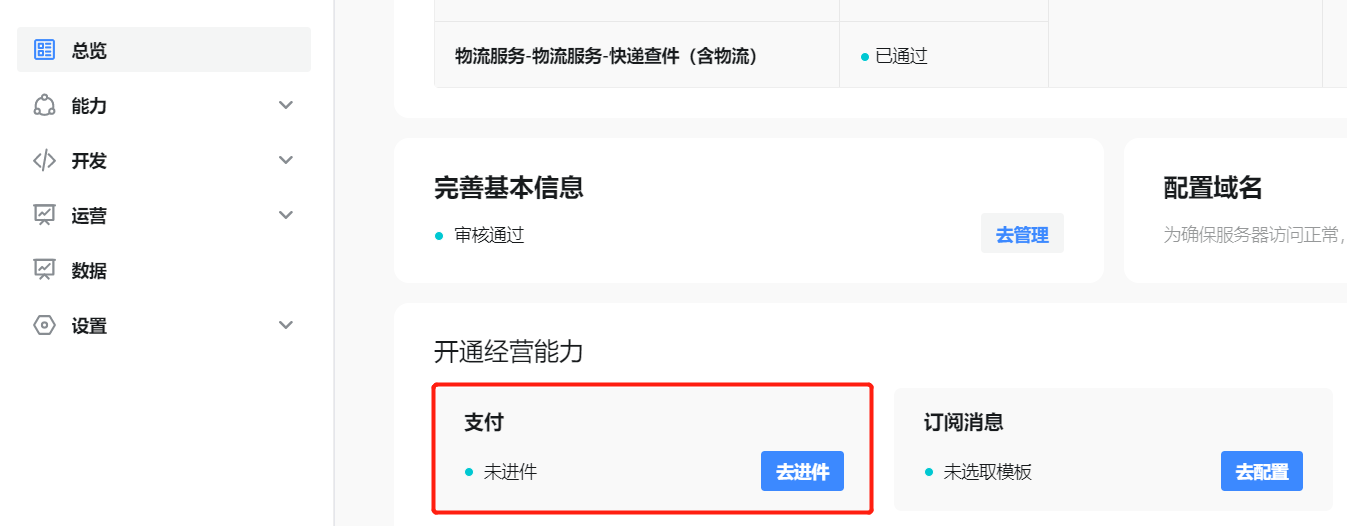Open the 数据 menu item
This screenshot has width=1347, height=526.
(x=164, y=270)
